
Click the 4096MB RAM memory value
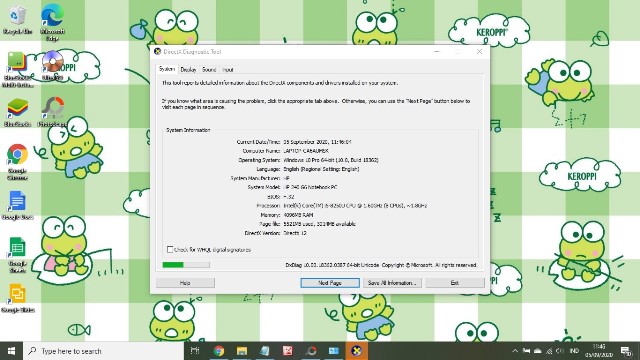click(298, 215)
